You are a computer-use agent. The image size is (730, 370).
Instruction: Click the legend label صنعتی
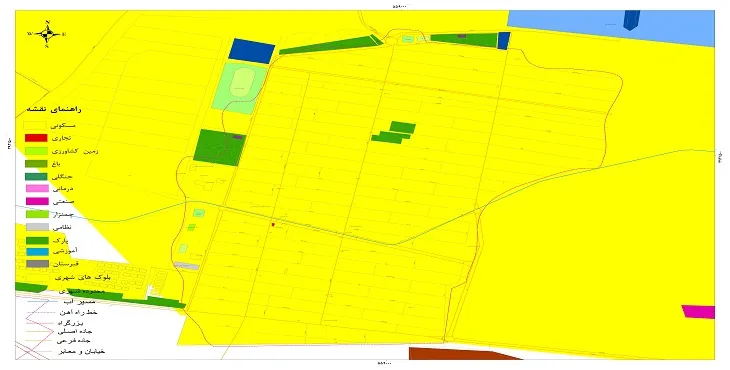pos(63,202)
